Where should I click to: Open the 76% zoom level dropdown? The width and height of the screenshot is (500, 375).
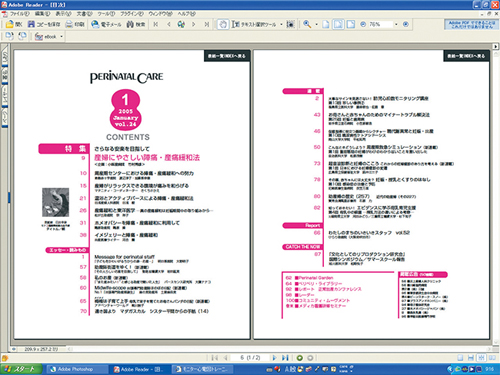[396, 24]
